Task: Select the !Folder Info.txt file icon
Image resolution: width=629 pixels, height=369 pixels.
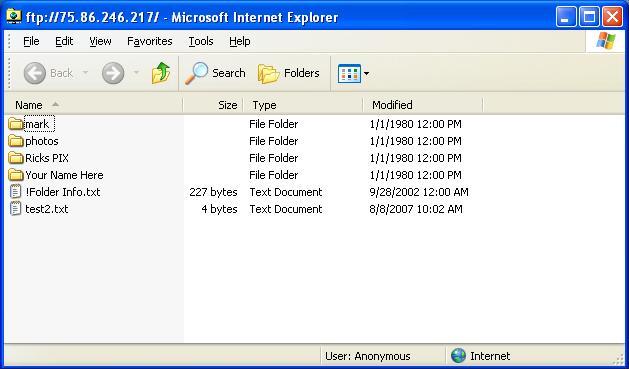Action: pos(15,192)
